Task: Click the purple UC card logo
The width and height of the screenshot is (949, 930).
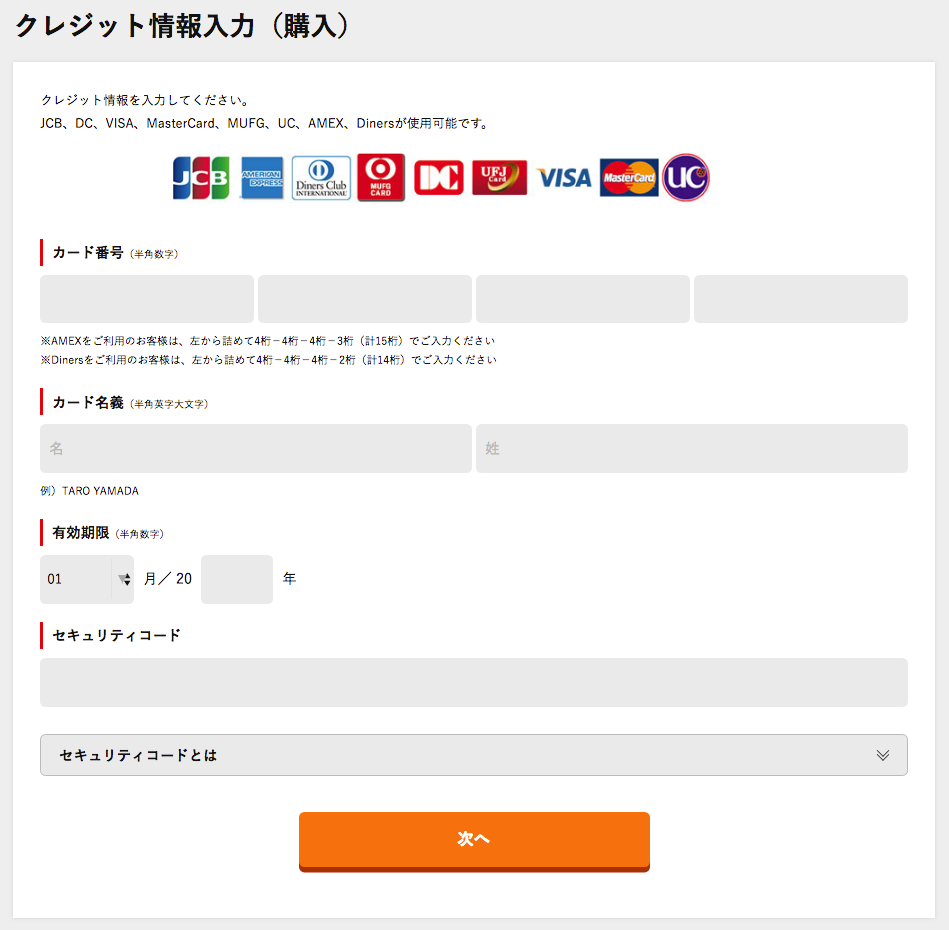Action: (686, 177)
